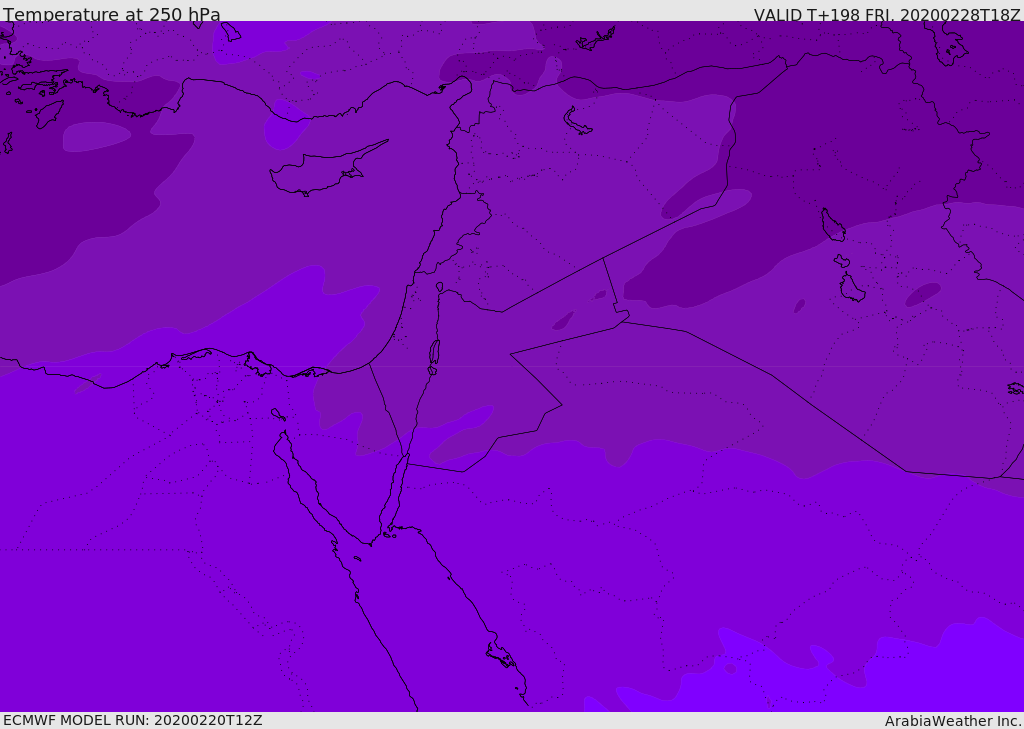
Task: Click the Dead Sea outline on the map
Action: click(x=434, y=357)
